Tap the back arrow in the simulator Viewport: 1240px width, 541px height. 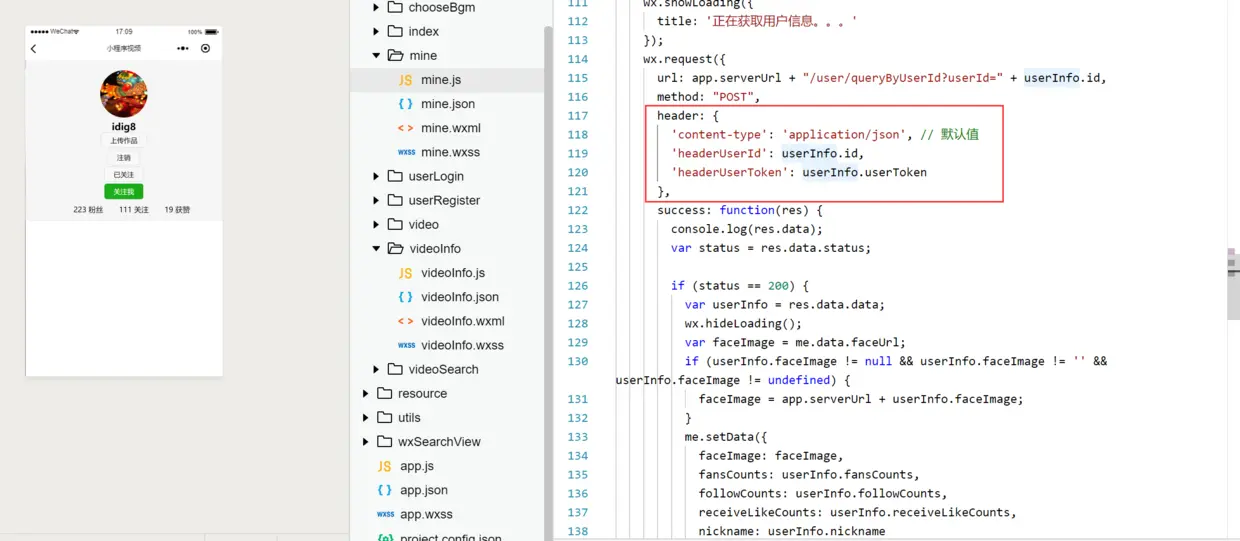[33, 48]
